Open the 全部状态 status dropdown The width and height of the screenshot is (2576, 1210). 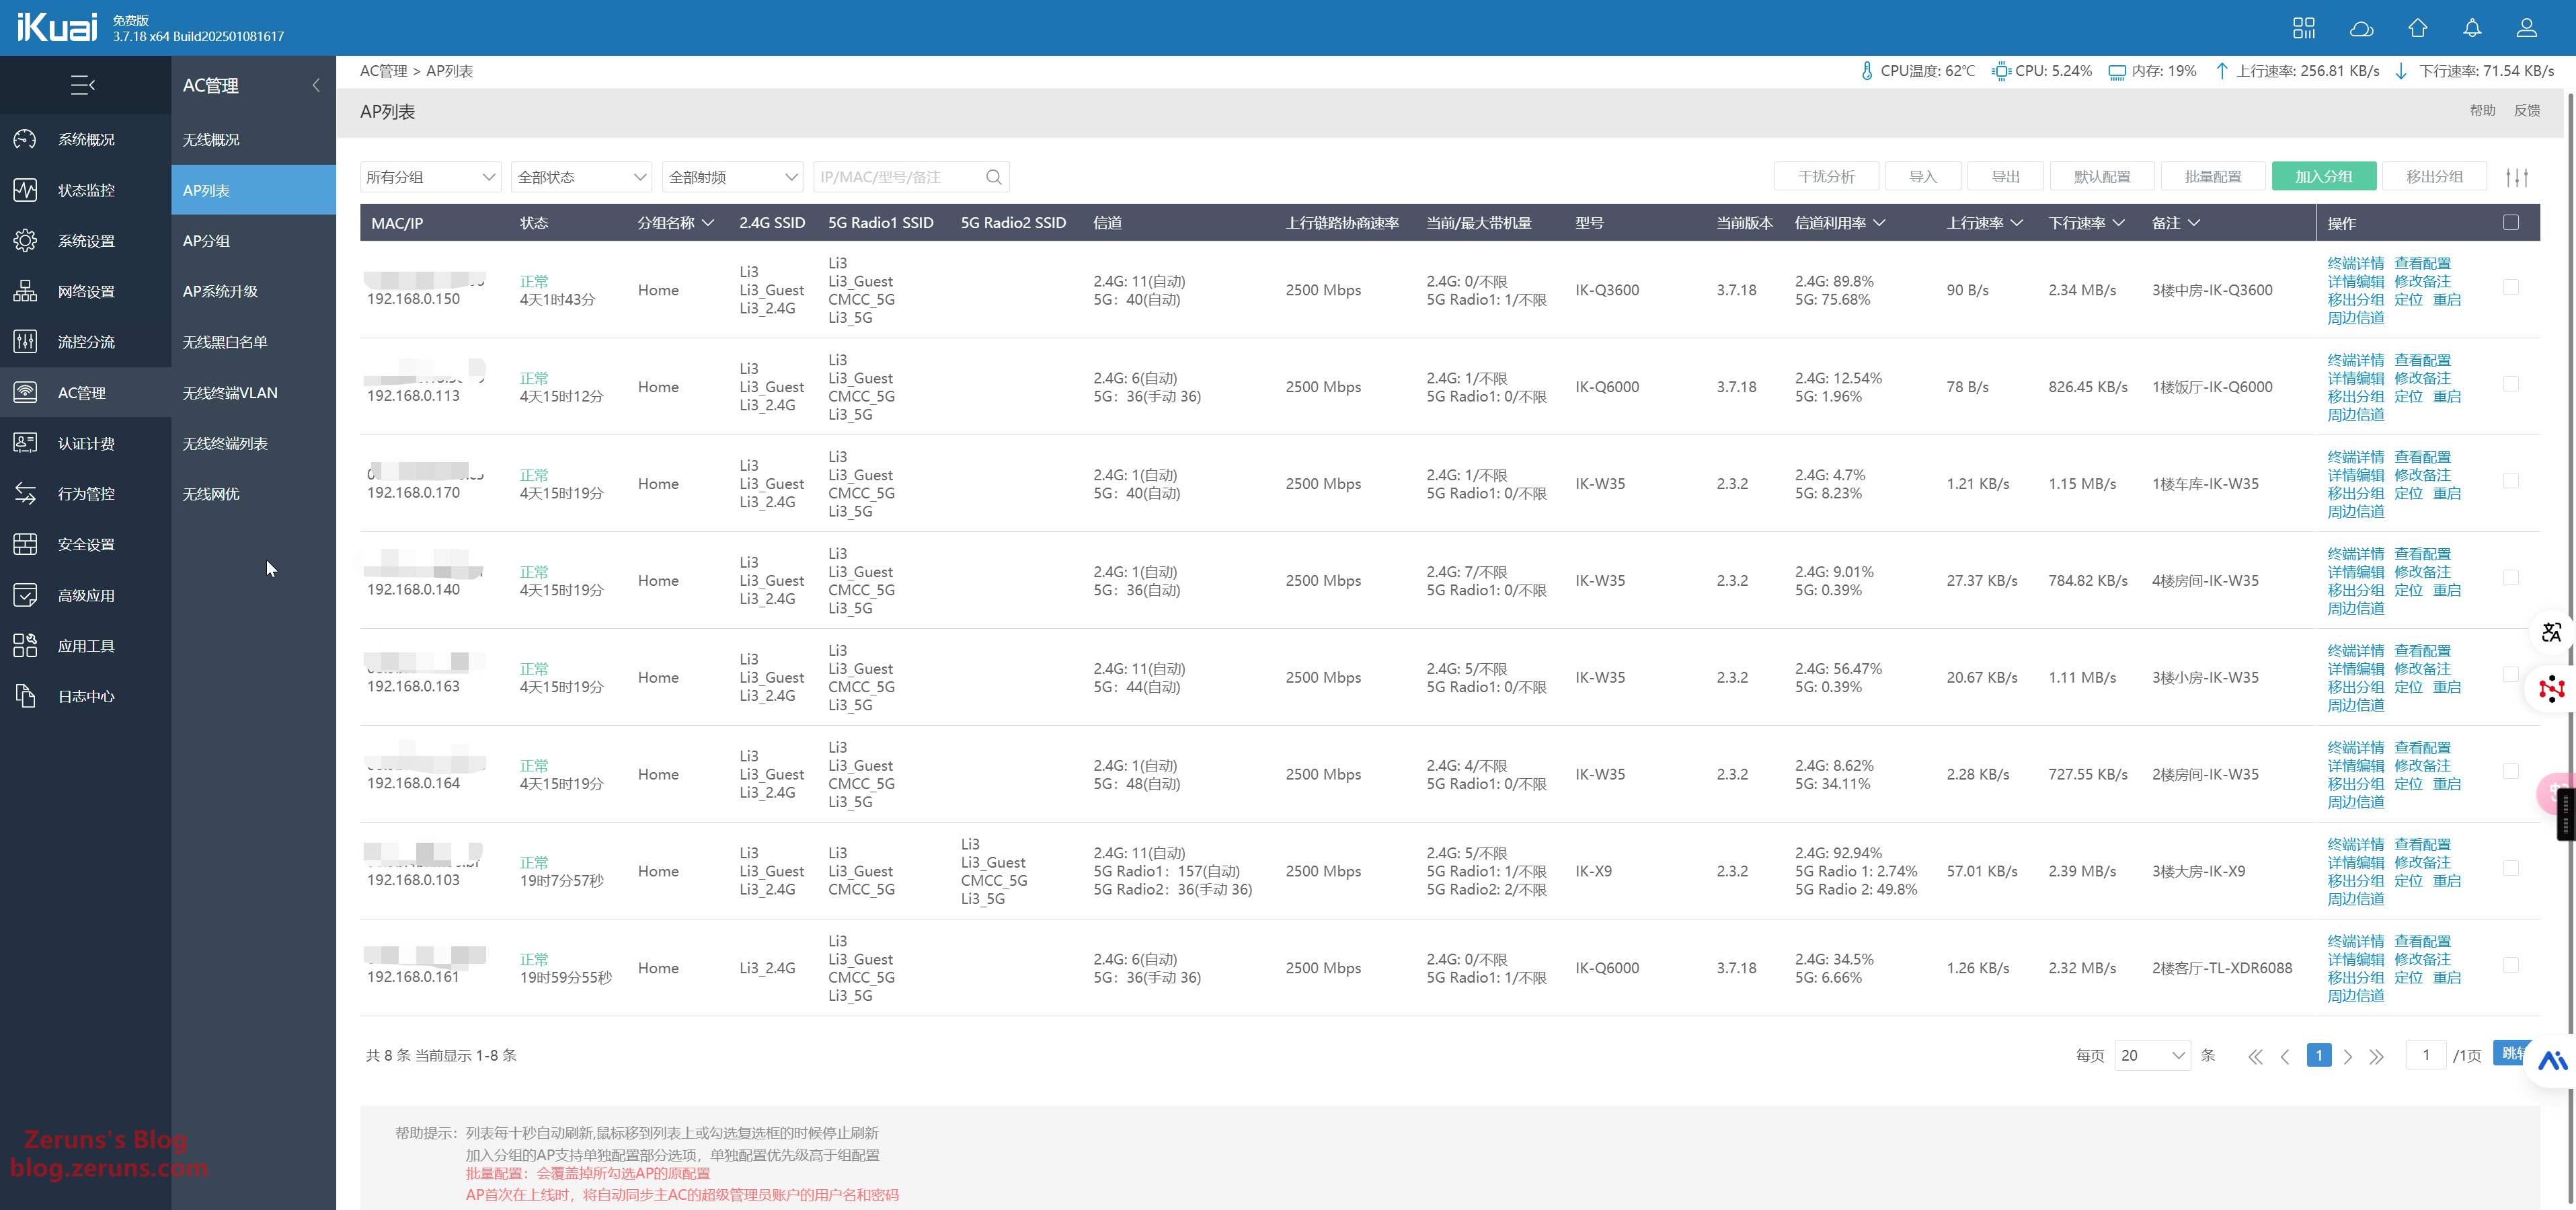(x=581, y=177)
